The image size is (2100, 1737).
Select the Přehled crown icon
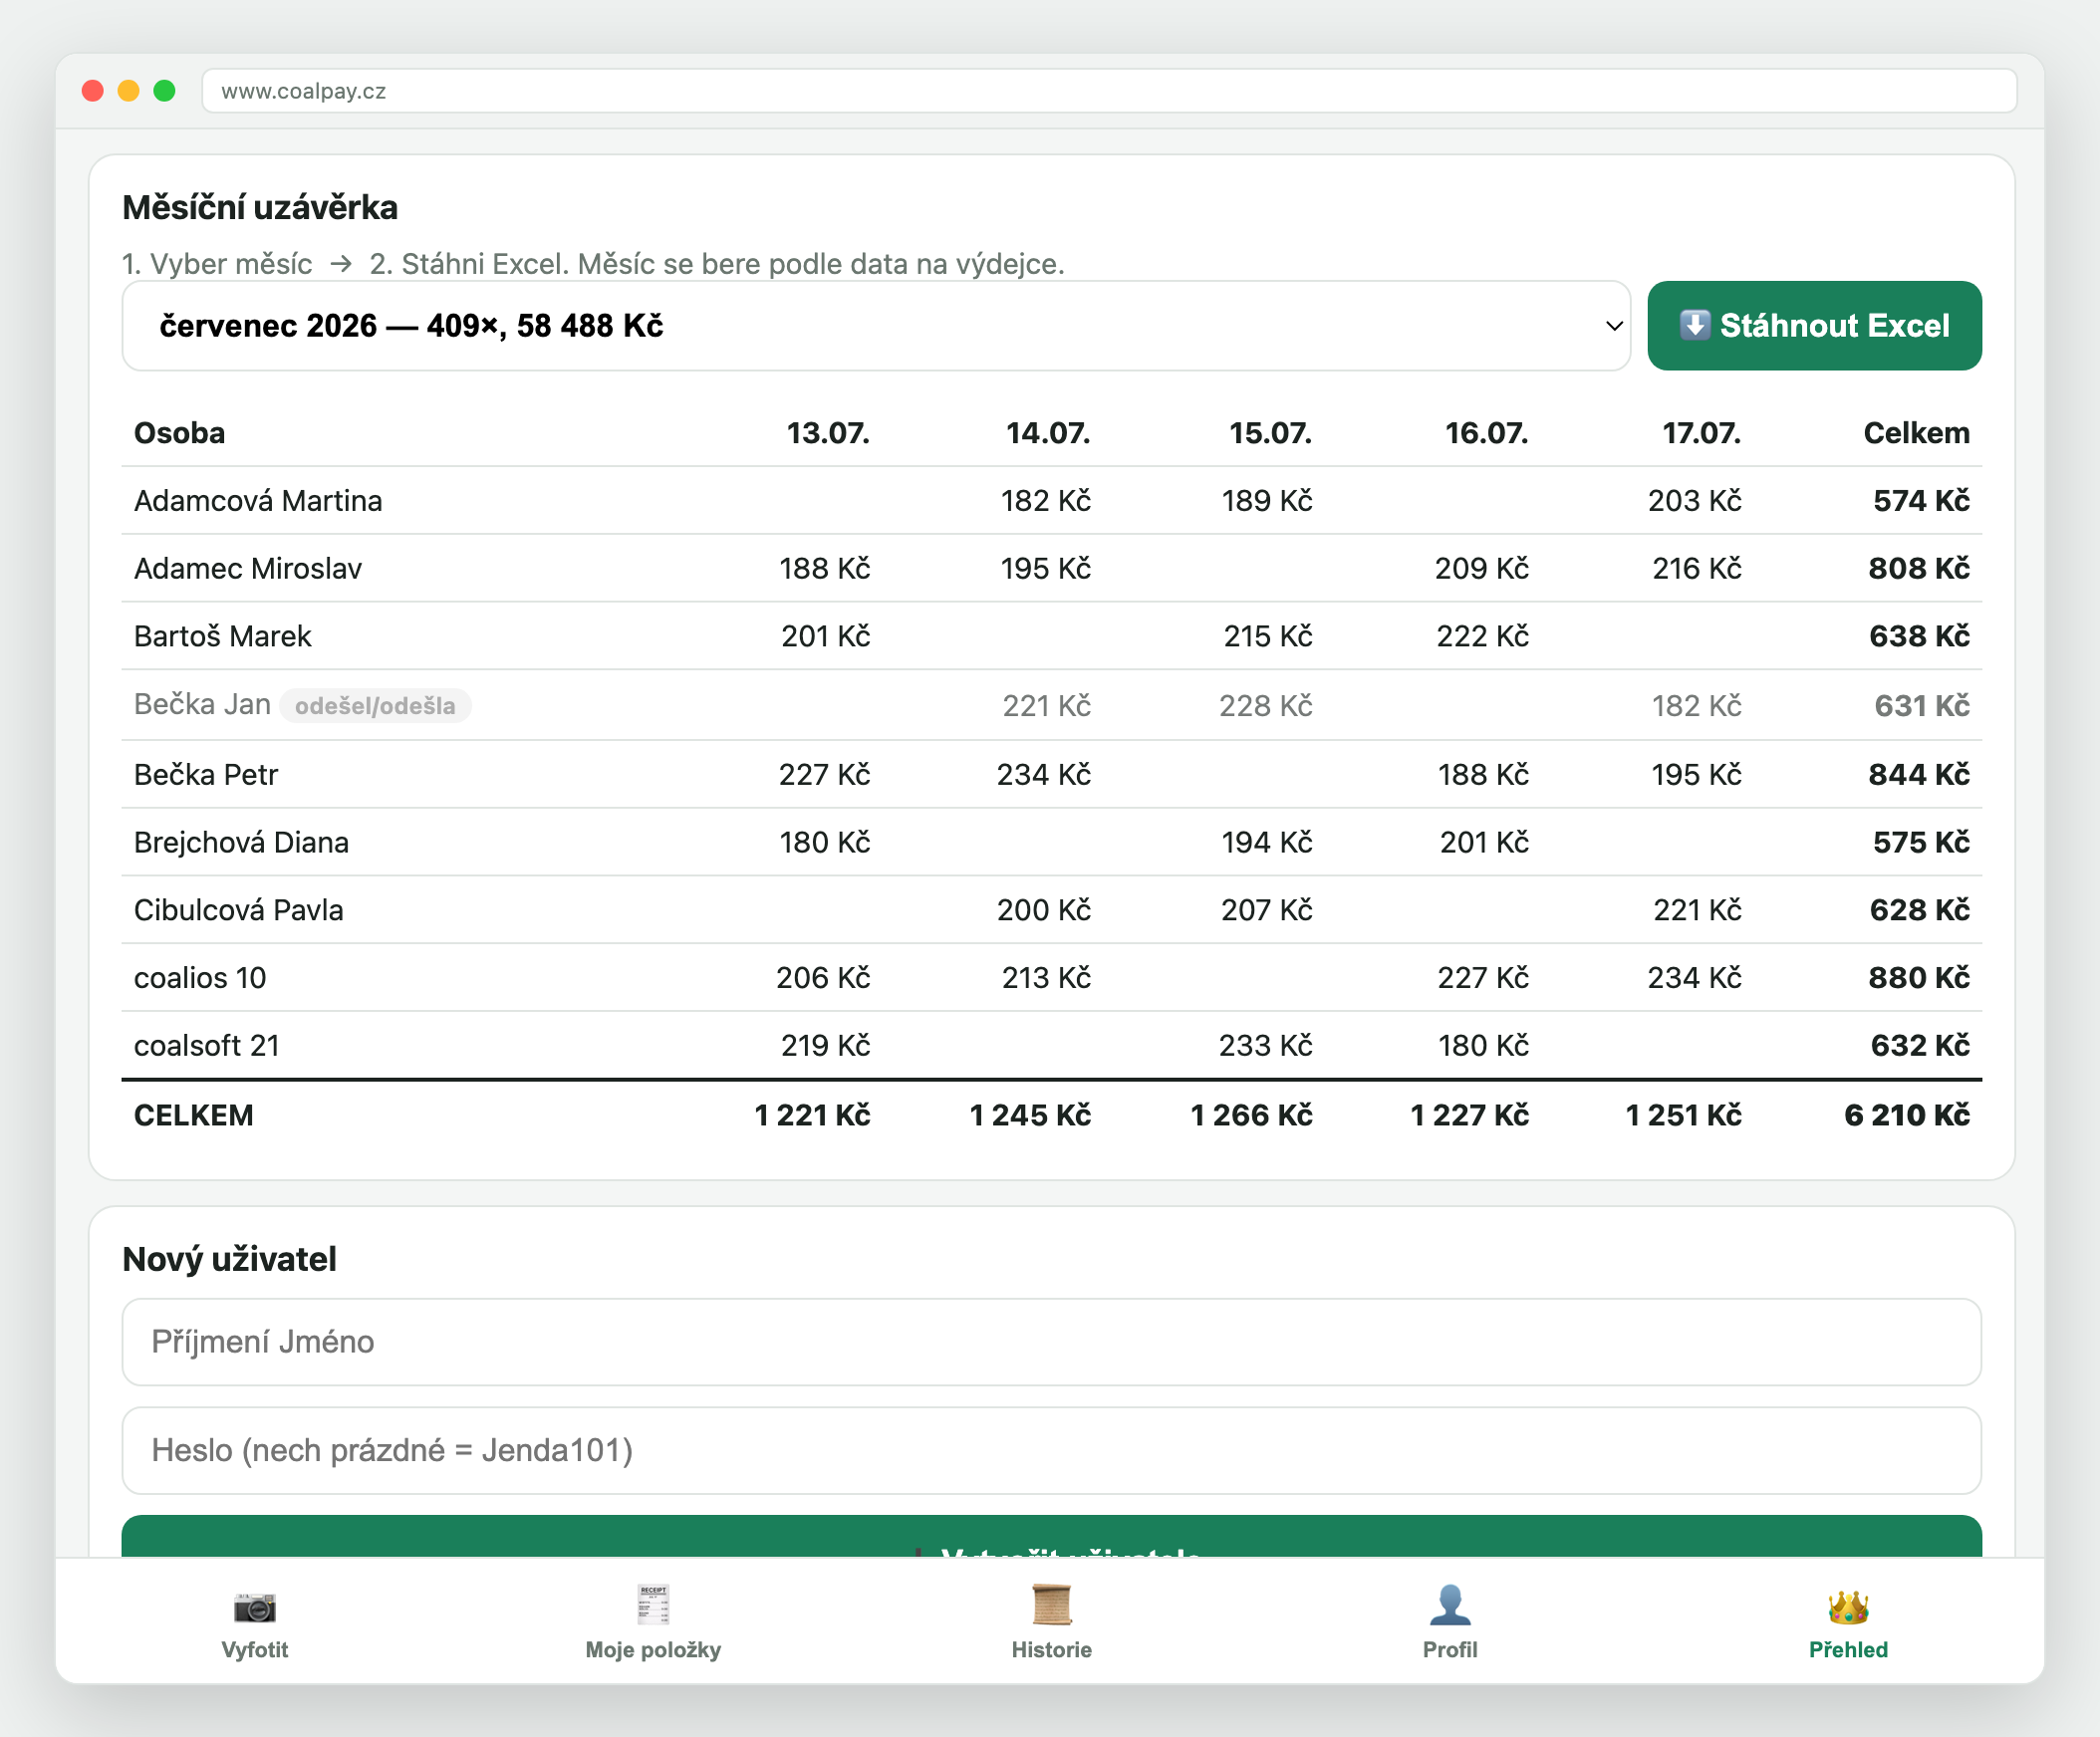(1847, 1606)
